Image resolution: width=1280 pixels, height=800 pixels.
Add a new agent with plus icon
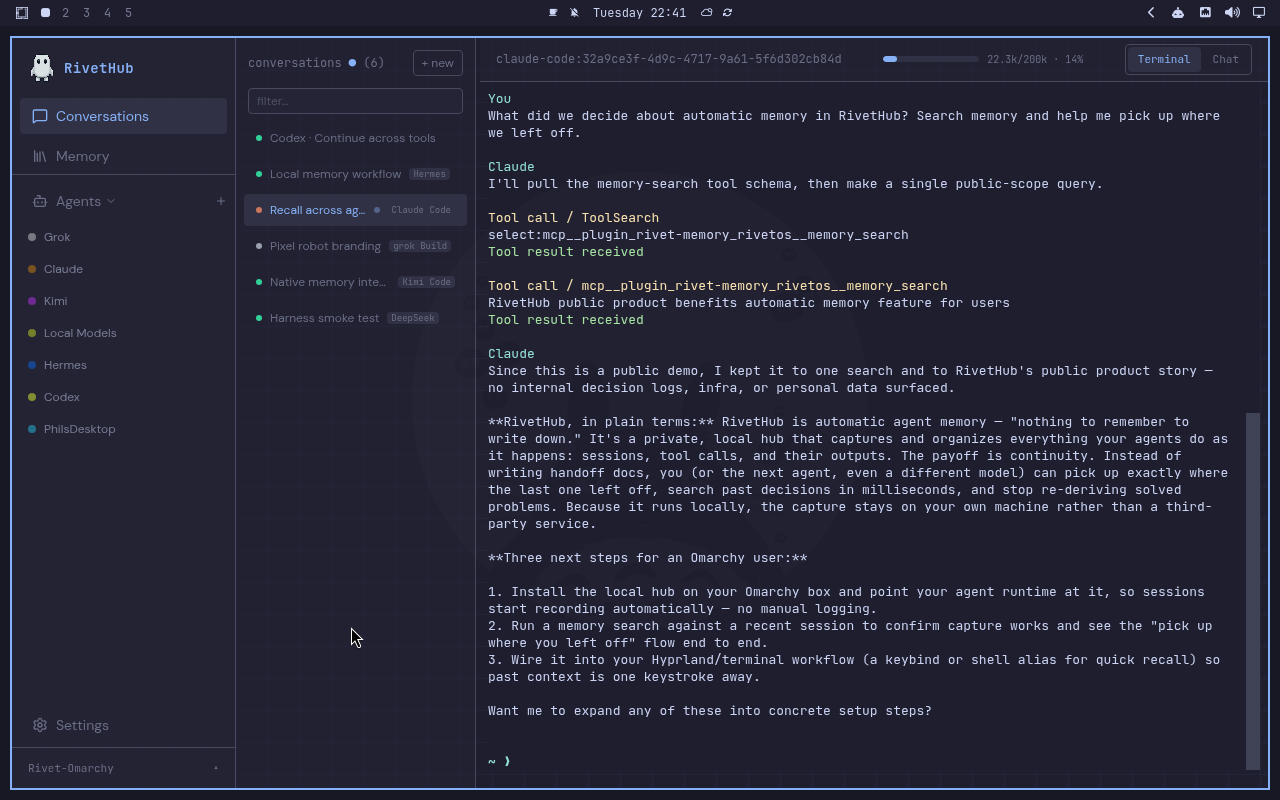click(220, 201)
